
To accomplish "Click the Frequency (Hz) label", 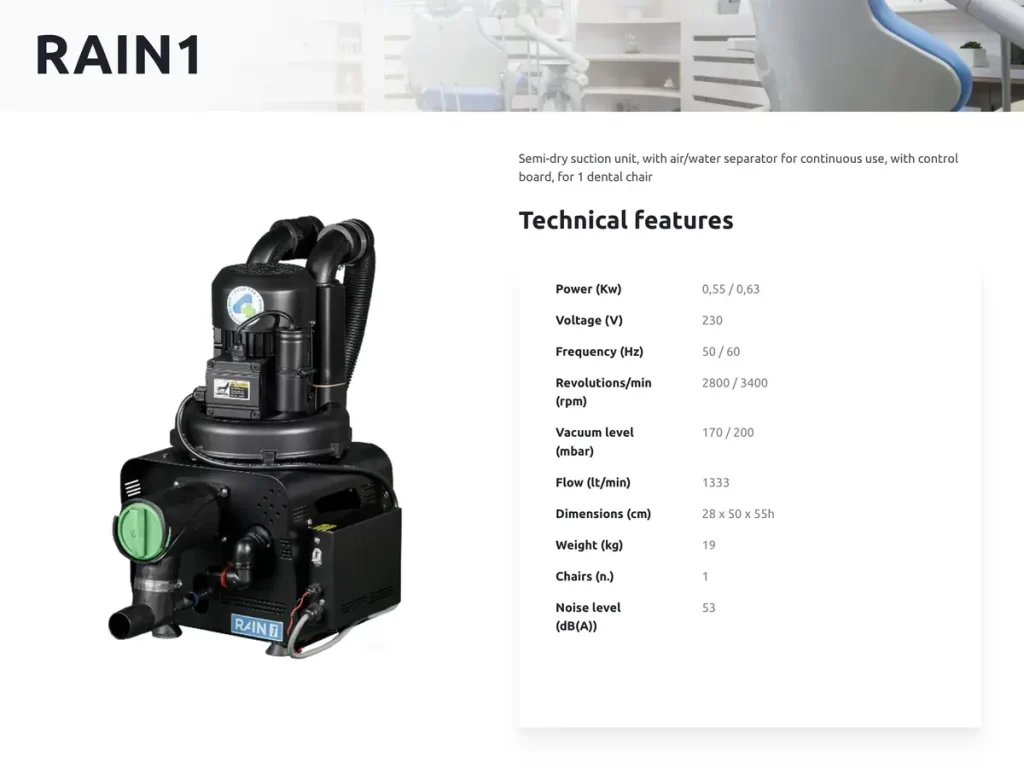I will pyautogui.click(x=599, y=351).
